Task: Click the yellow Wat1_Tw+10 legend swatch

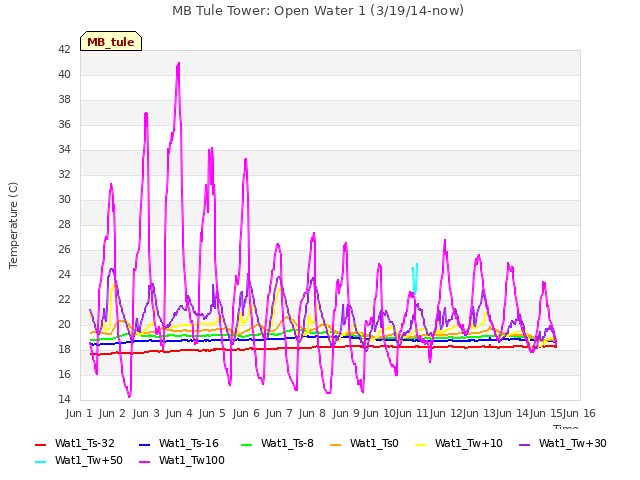Action: click(x=420, y=444)
